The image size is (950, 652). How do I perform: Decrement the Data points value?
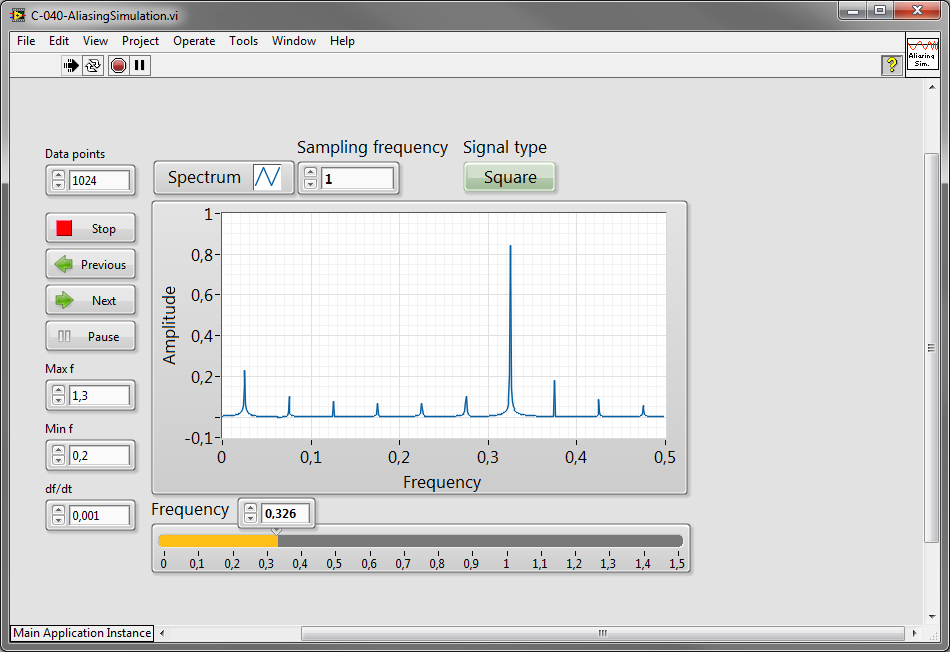coord(58,185)
